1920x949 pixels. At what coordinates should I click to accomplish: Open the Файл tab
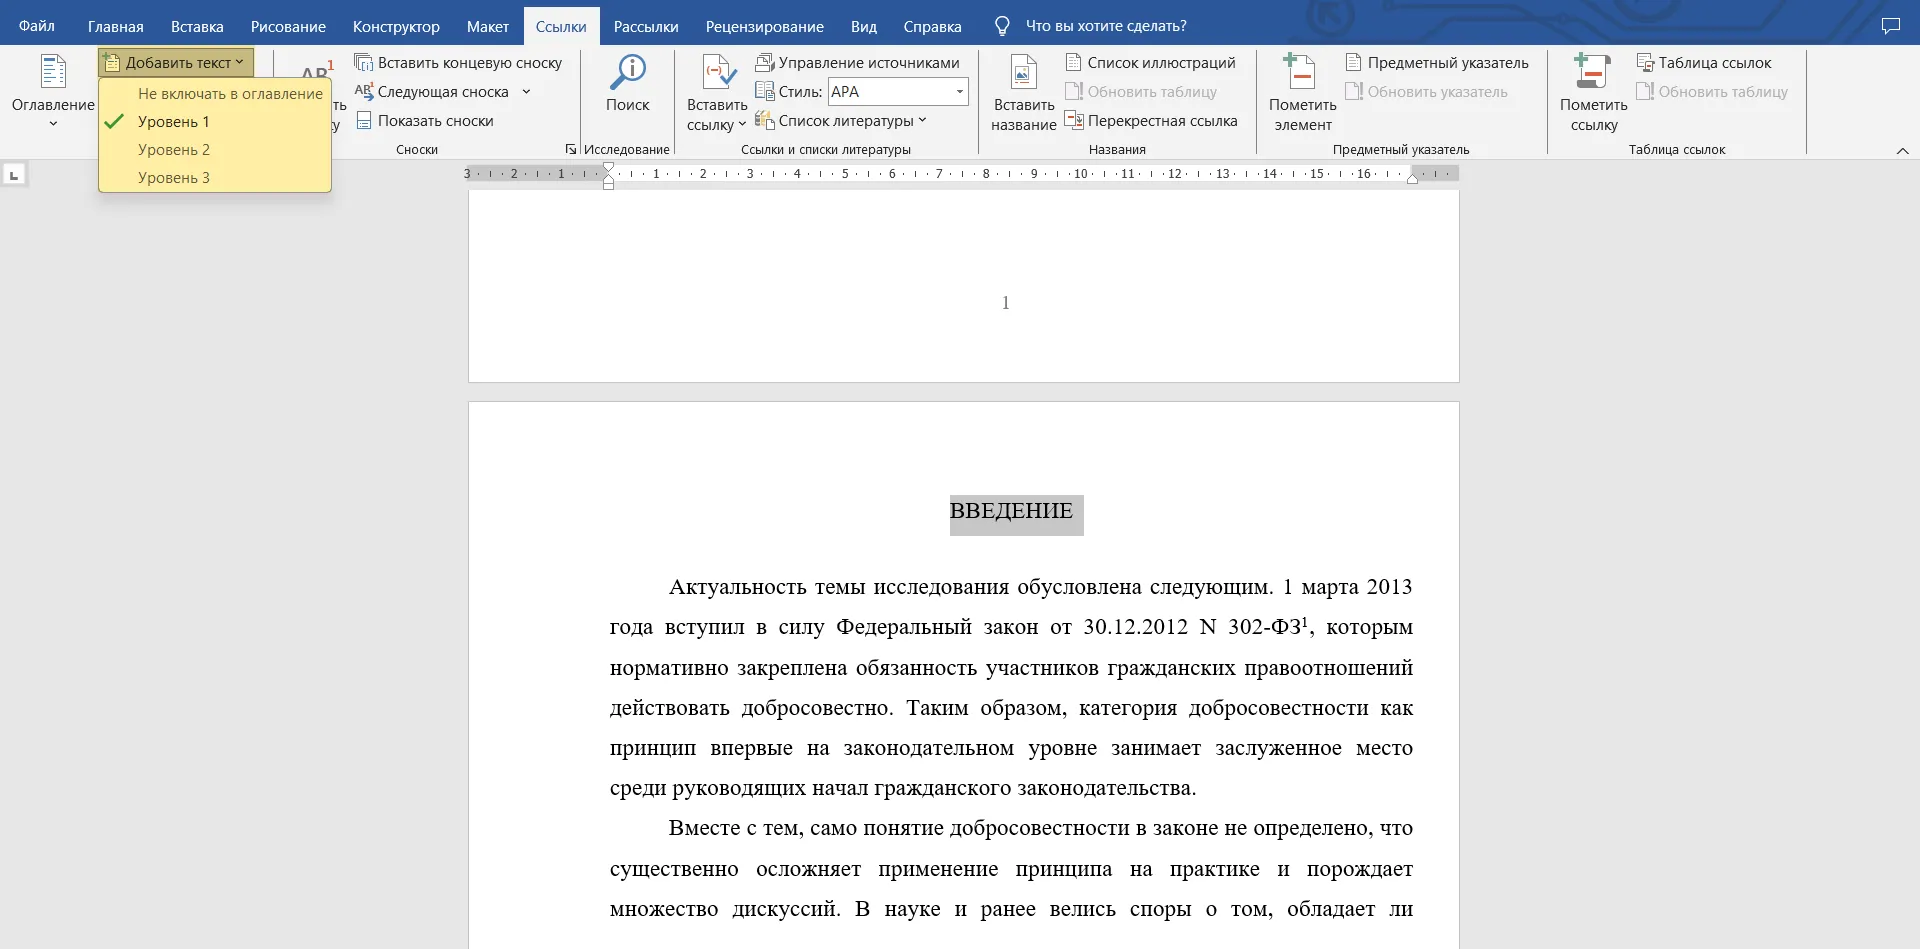pos(37,26)
